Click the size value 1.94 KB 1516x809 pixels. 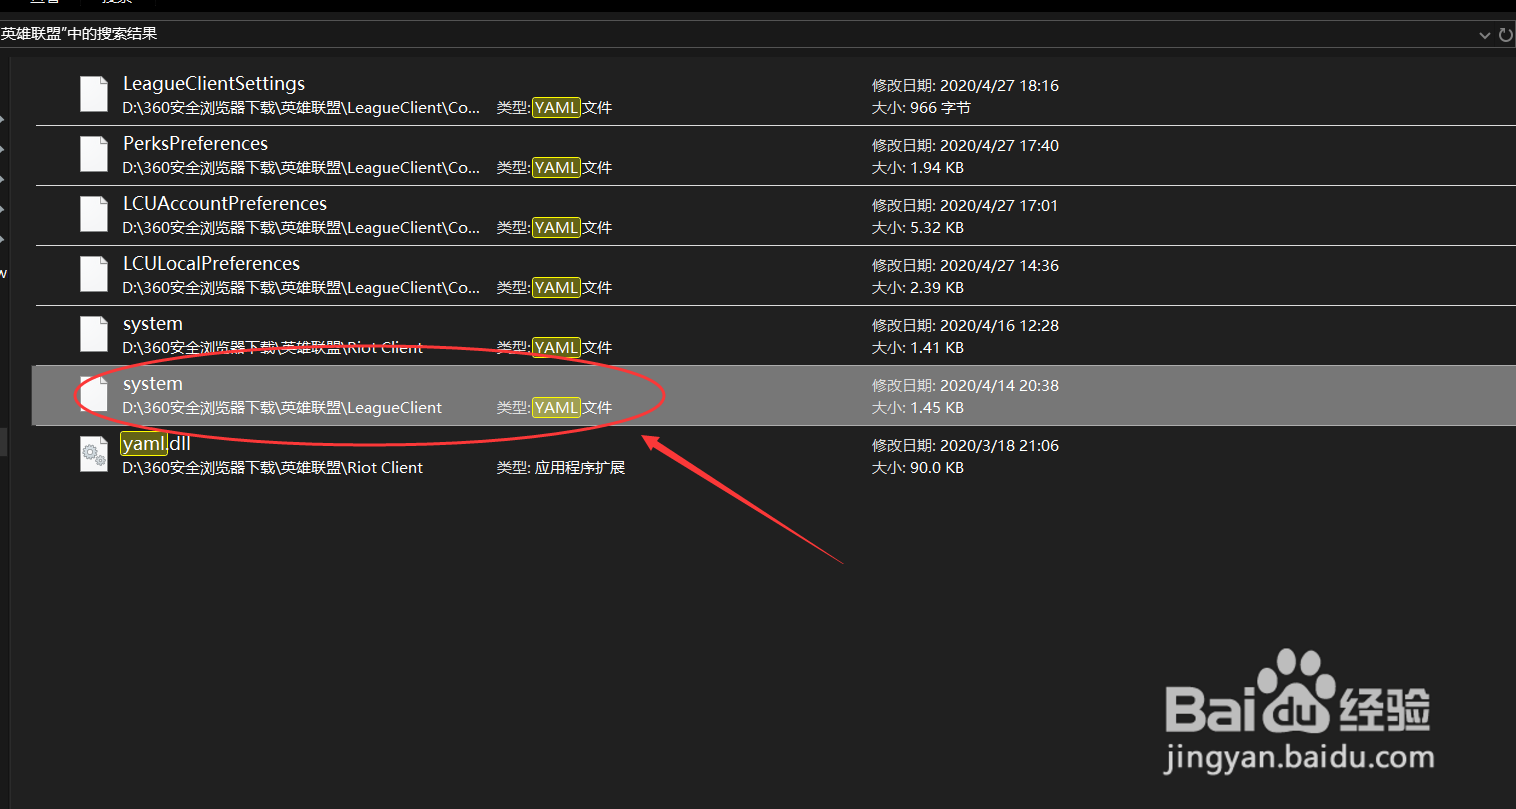point(937,168)
